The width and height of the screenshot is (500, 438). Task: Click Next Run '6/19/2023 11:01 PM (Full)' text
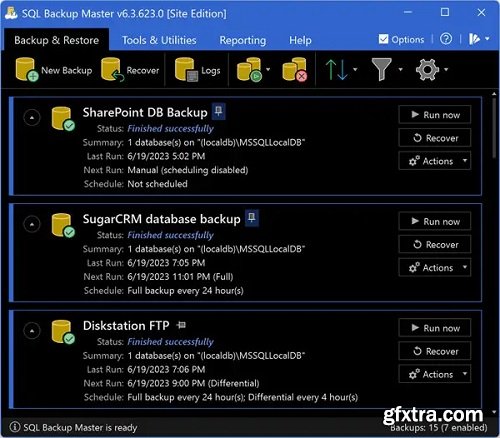[x=180, y=277]
